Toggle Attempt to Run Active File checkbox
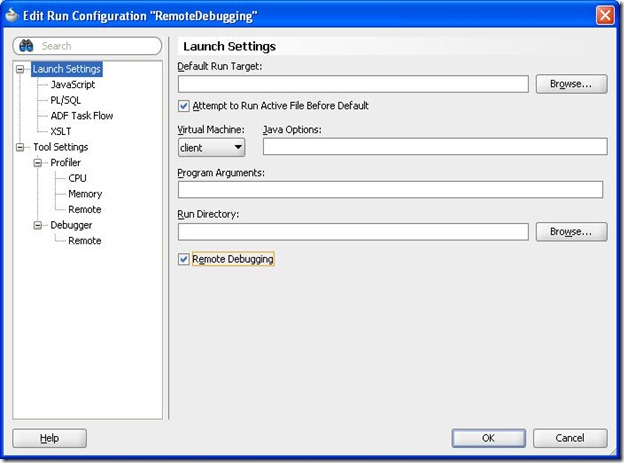This screenshot has height=463, width=624. (183, 106)
